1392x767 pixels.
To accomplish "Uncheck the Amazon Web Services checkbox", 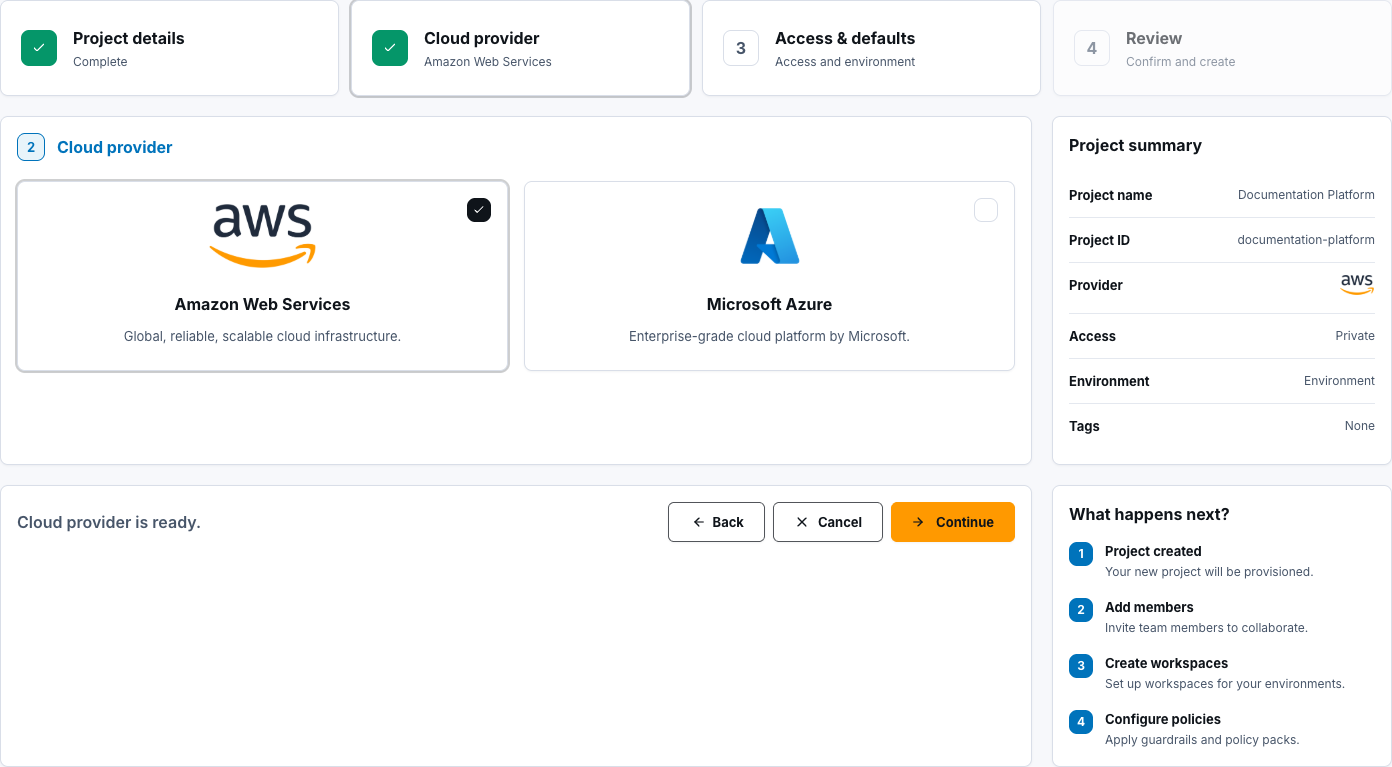I will click(479, 210).
